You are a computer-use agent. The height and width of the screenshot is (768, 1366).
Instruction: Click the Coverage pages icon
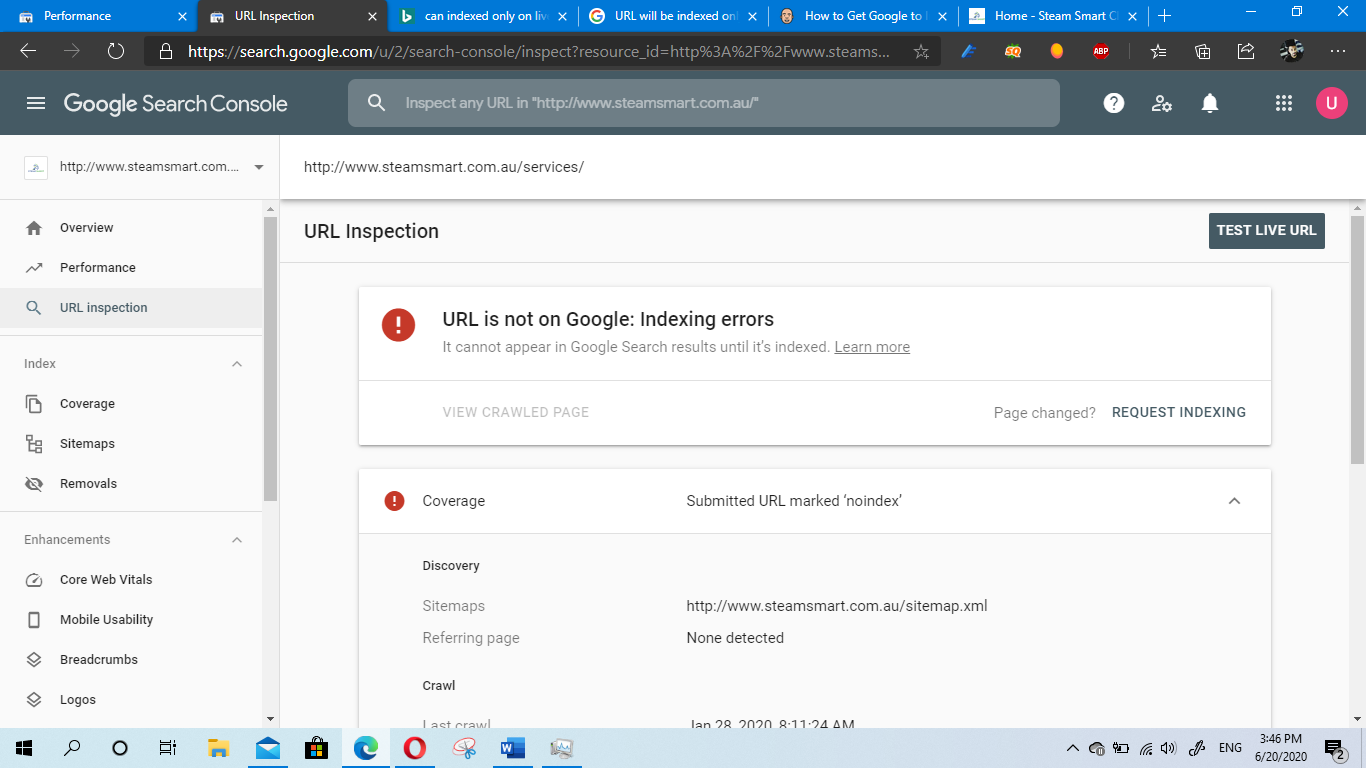[34, 404]
